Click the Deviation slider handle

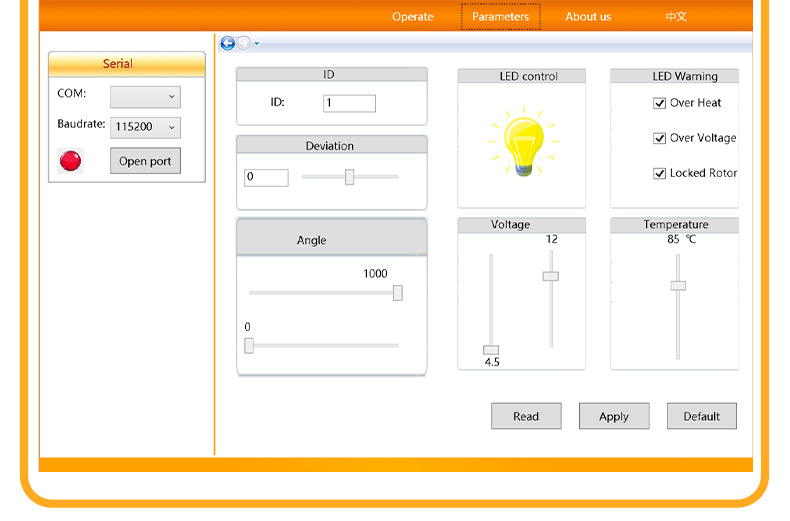pos(350,177)
